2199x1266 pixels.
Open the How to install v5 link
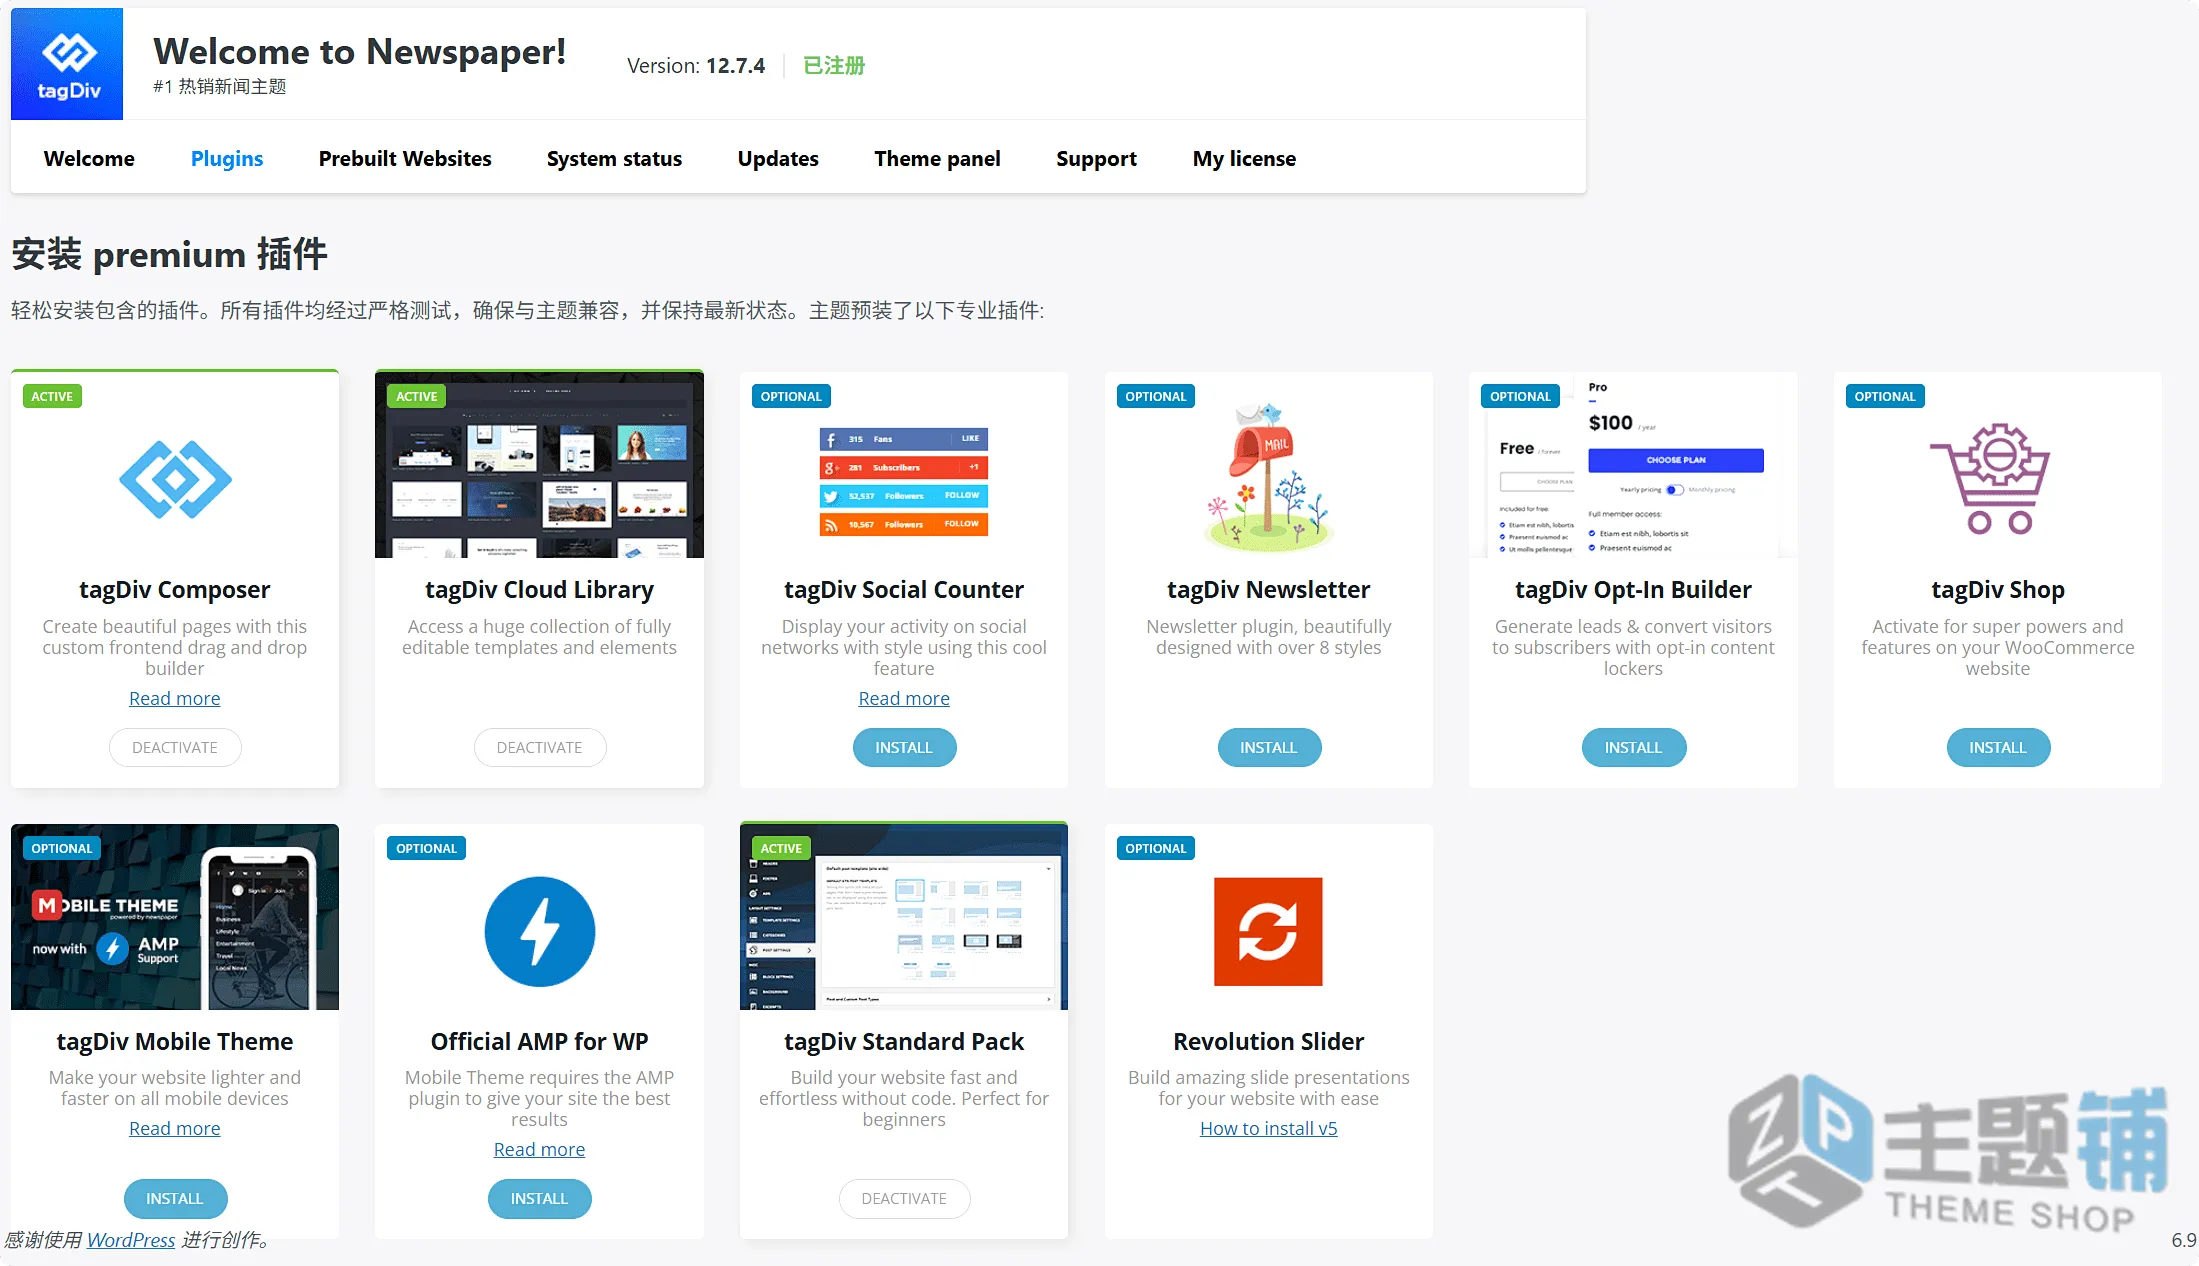[x=1268, y=1128]
